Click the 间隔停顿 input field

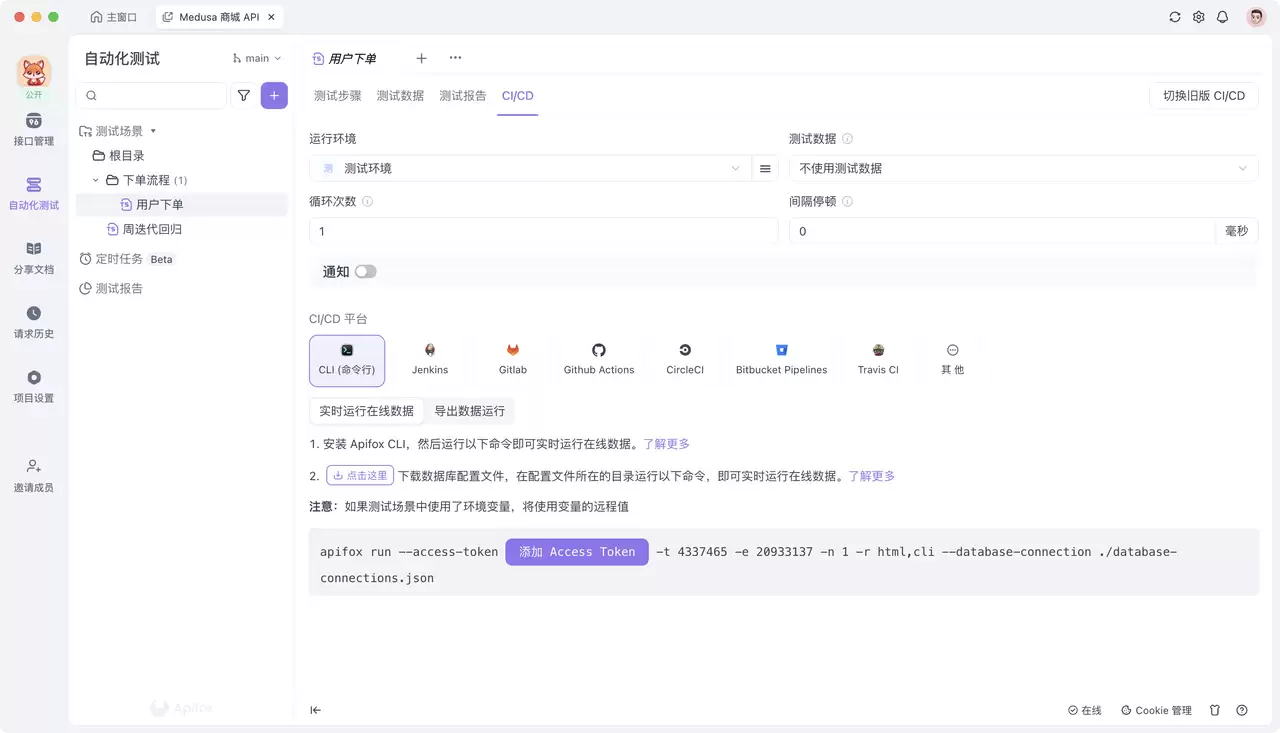pos(1002,231)
